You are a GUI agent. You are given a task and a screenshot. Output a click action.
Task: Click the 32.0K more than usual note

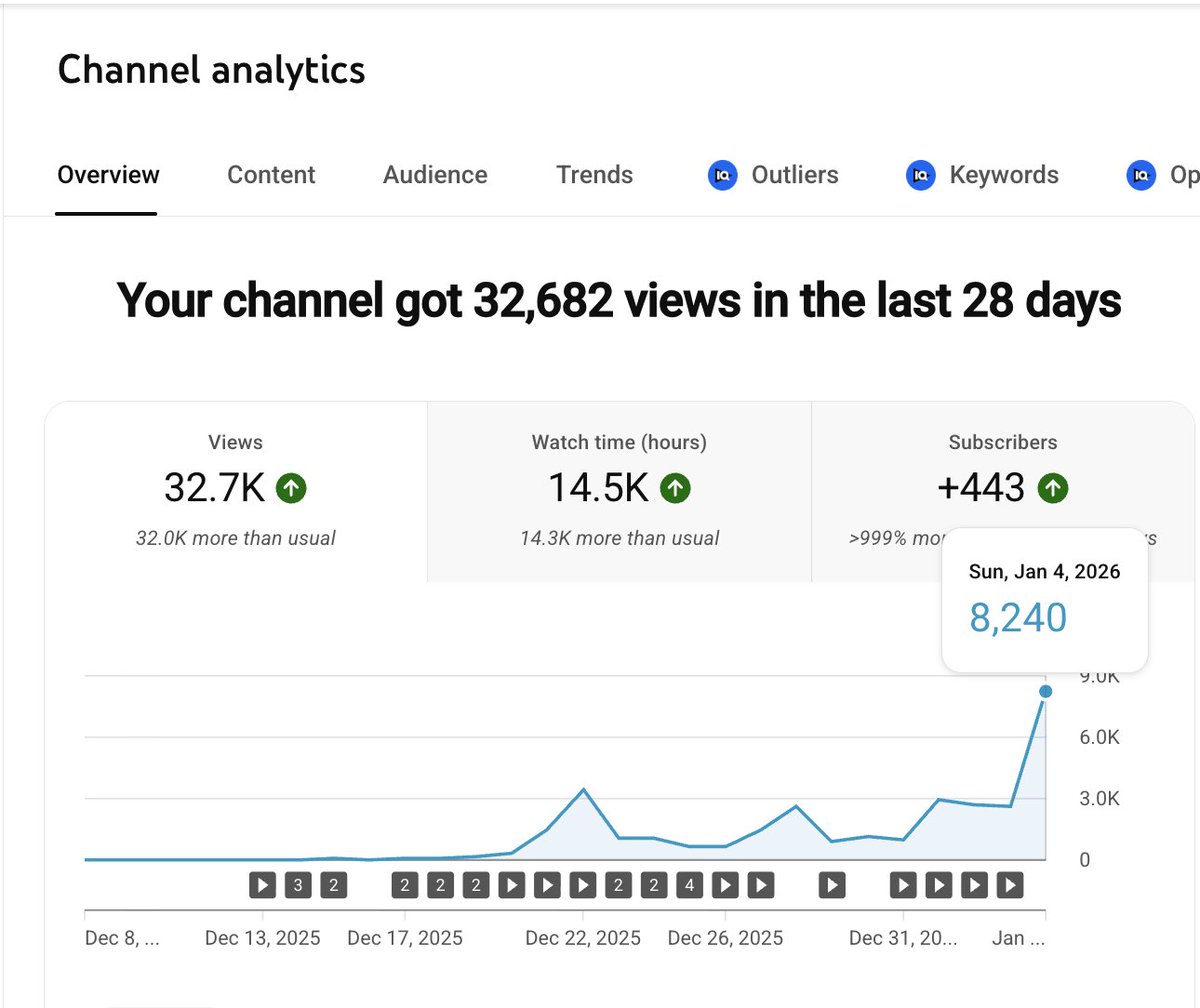(x=236, y=538)
